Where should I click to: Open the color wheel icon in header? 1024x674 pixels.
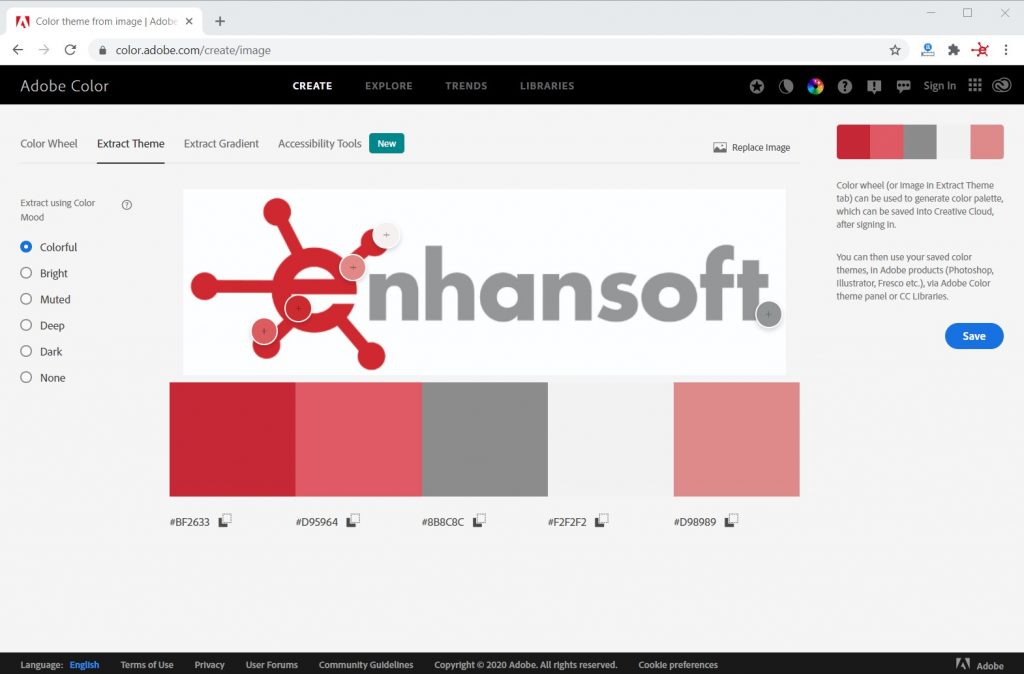pos(815,86)
